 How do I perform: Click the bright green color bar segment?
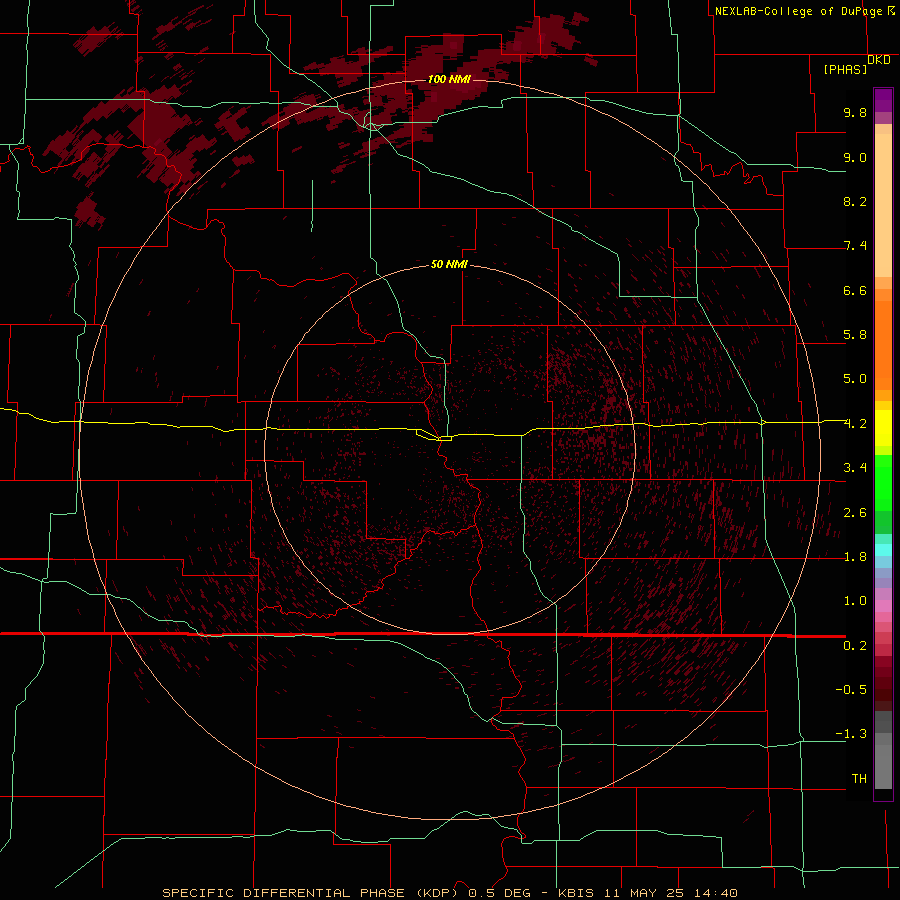(883, 482)
